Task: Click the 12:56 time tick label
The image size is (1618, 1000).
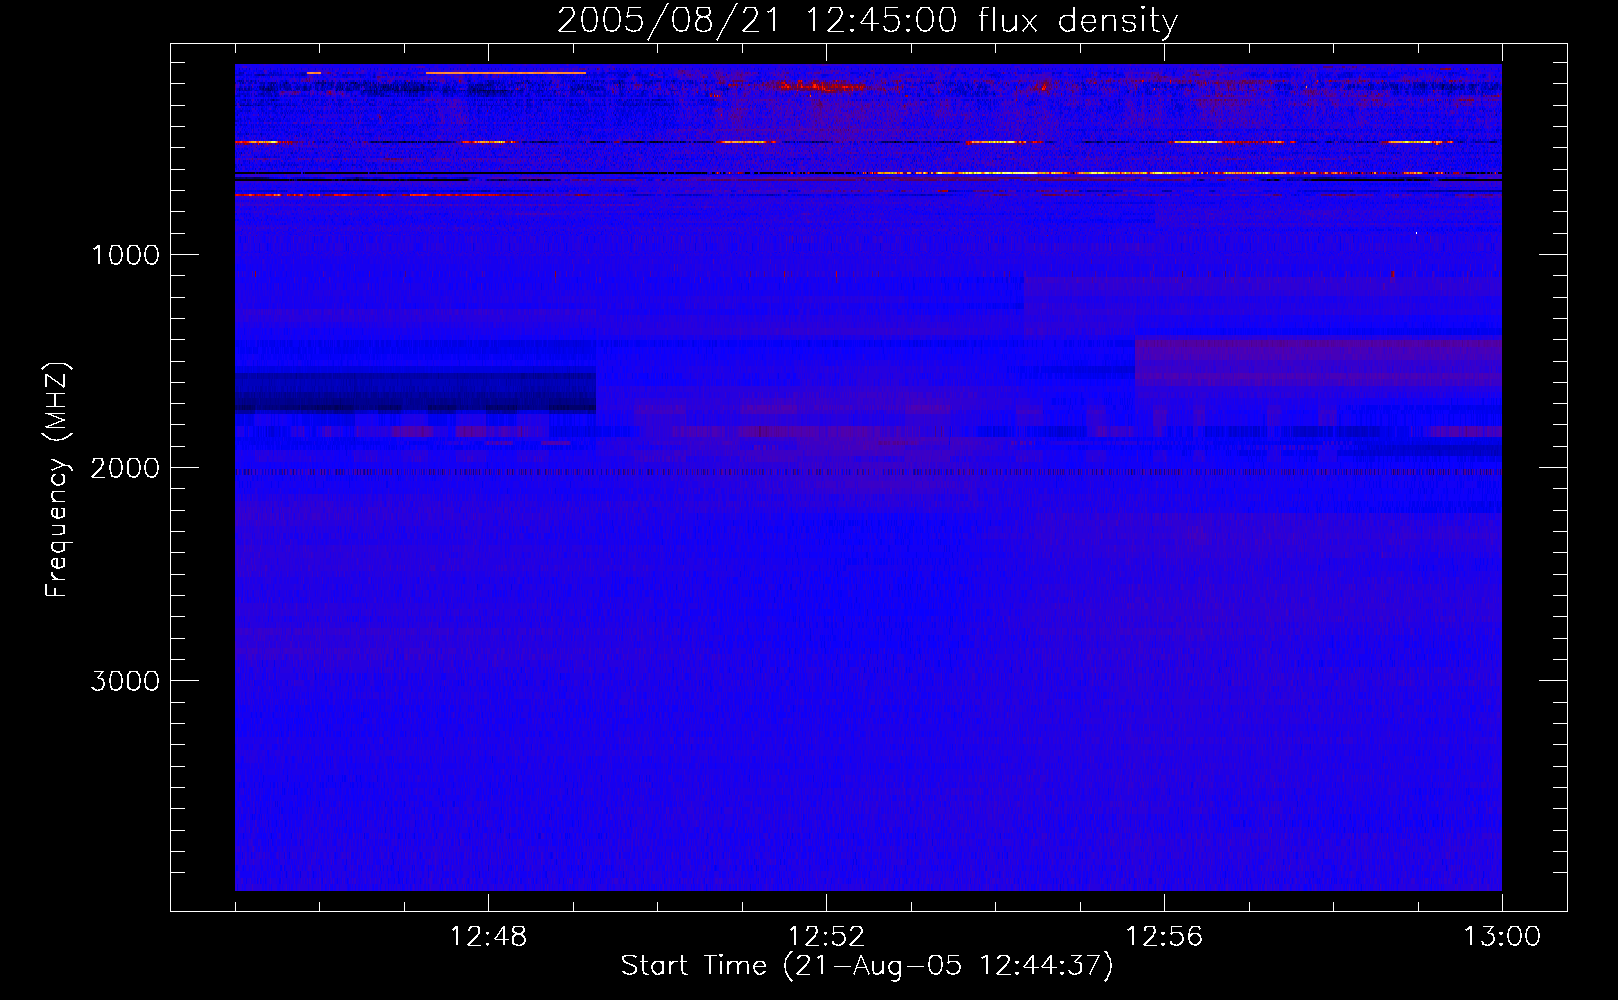Action: tap(1164, 937)
